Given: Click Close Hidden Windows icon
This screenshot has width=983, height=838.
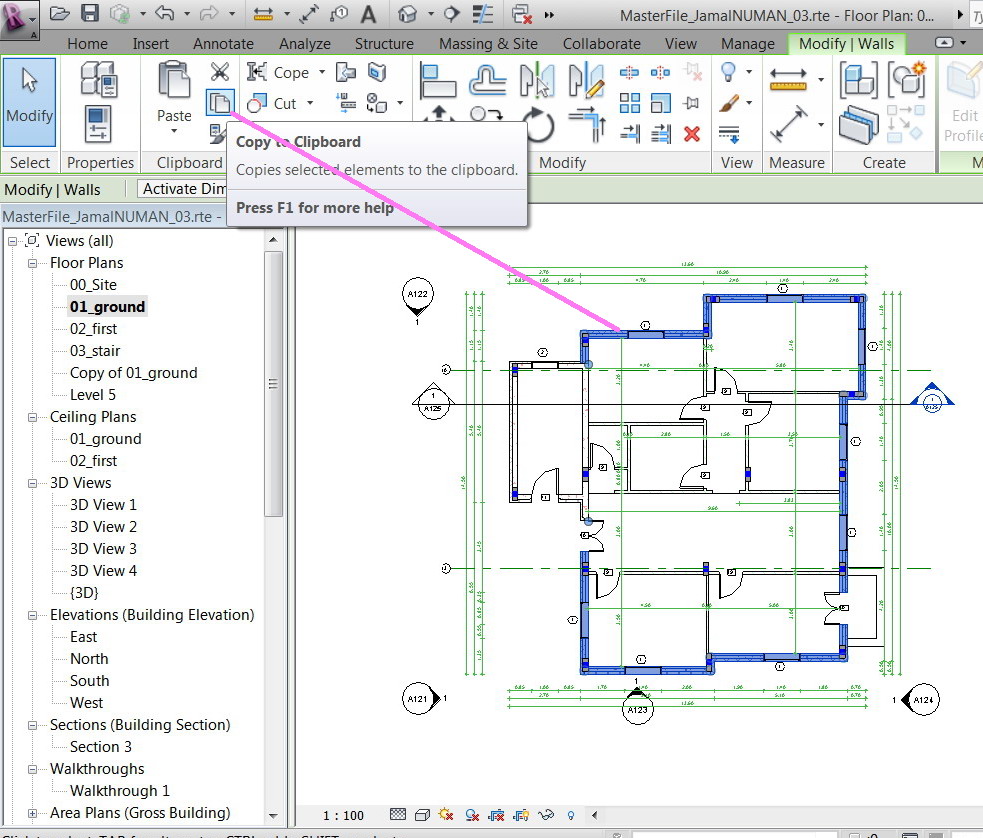Looking at the screenshot, I should (x=522, y=14).
